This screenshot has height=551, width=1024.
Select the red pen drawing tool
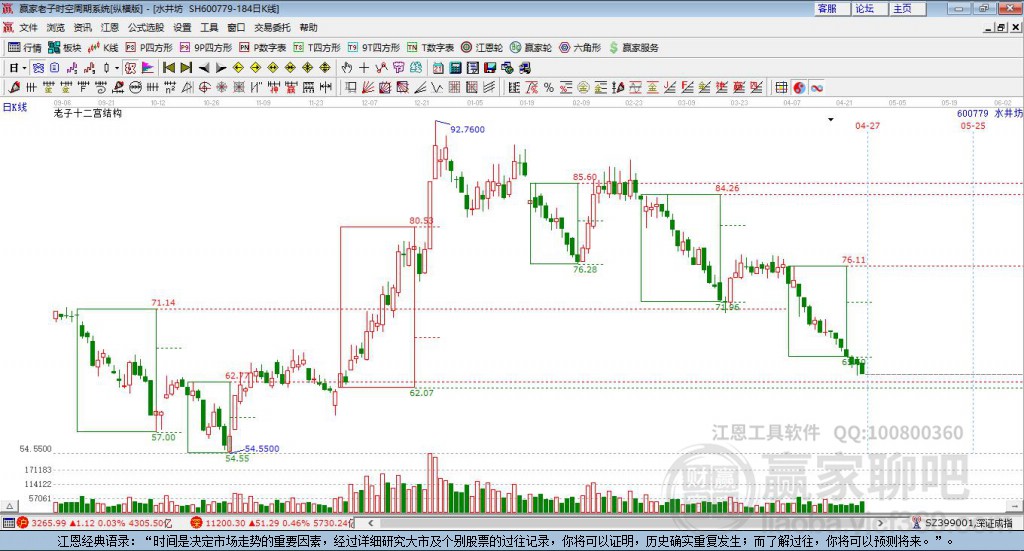(14, 87)
